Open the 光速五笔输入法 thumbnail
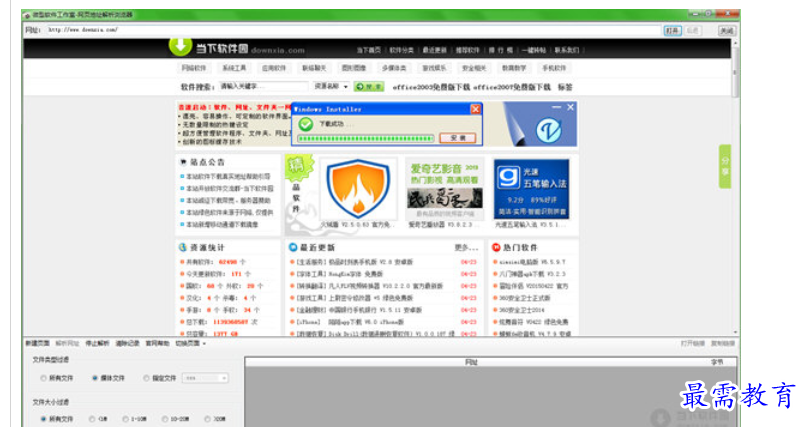The height and width of the screenshot is (427, 804). (x=532, y=189)
